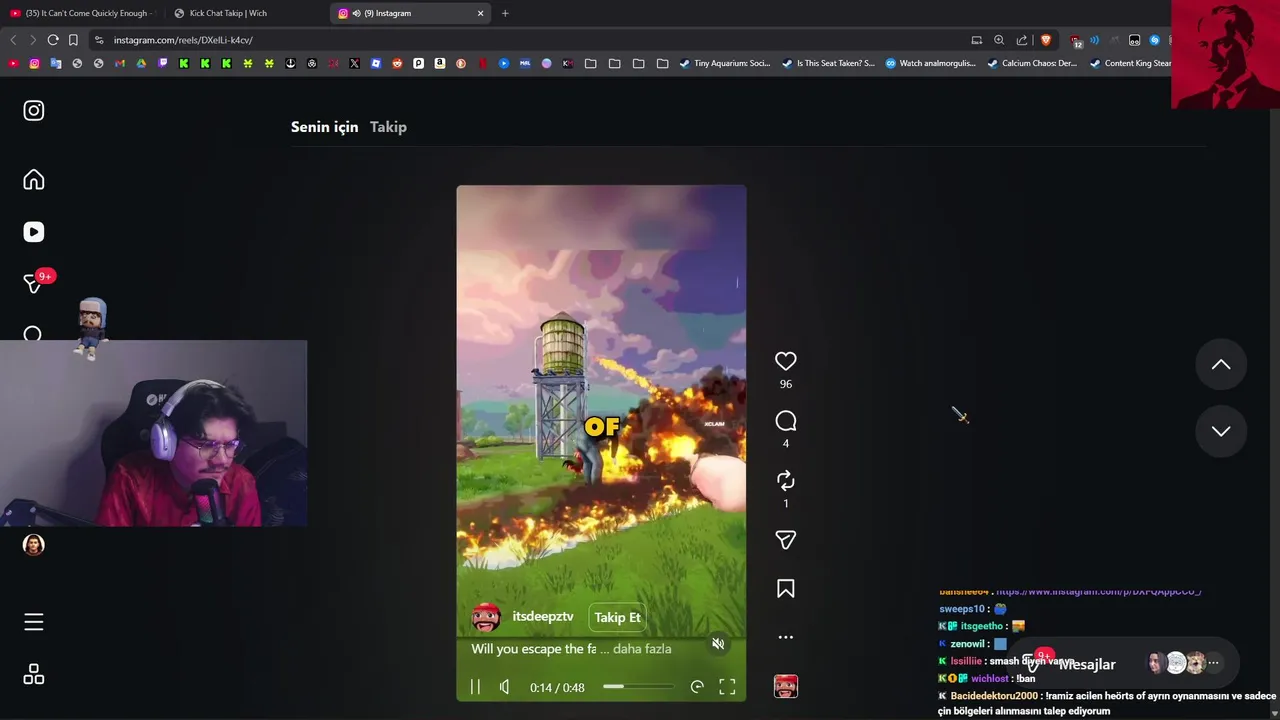1280x720 pixels.
Task: Enter fullscreen for the reel video
Action: (x=727, y=687)
